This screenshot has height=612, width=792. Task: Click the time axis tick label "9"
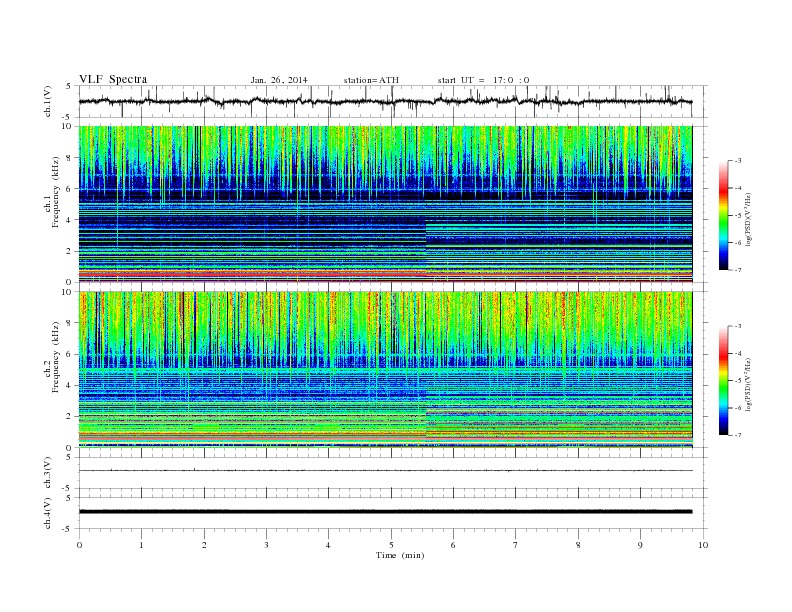click(x=640, y=545)
